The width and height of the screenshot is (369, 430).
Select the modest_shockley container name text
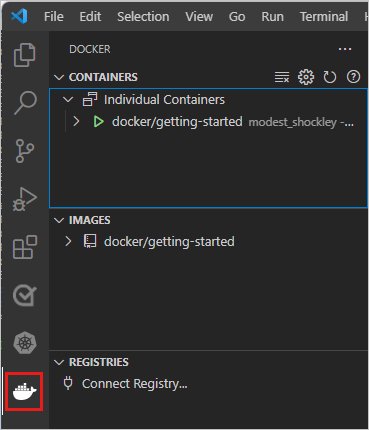point(293,122)
